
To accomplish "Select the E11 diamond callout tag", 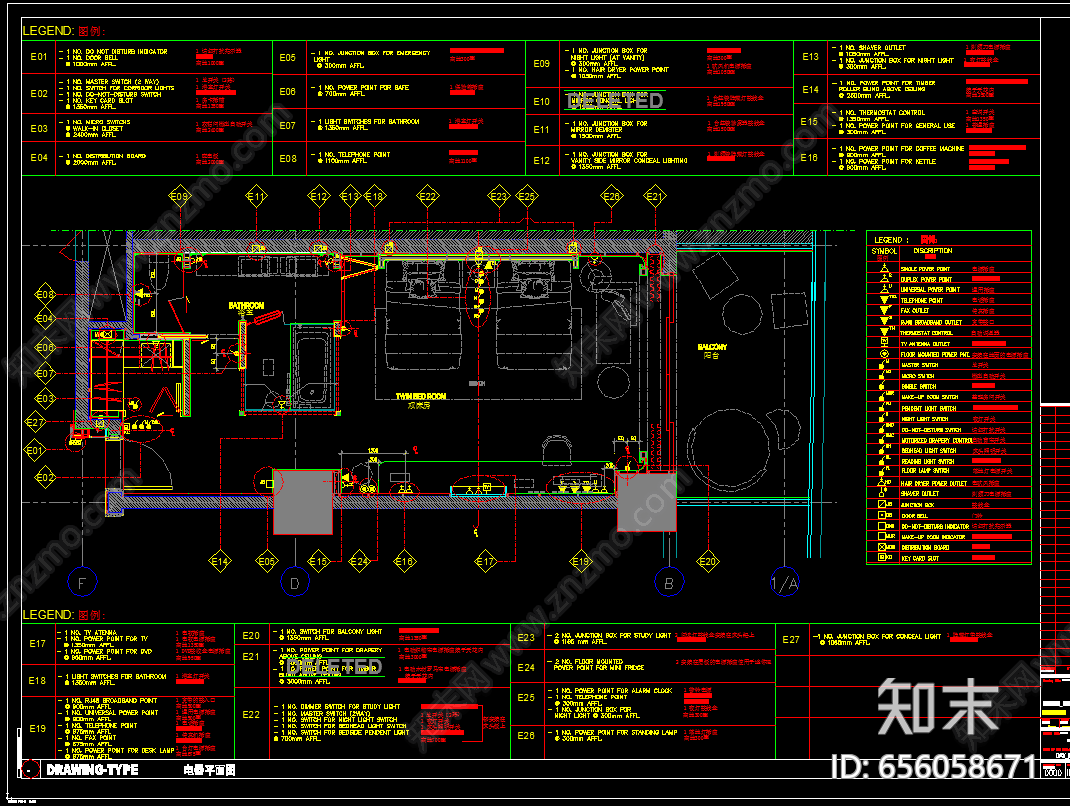I will pos(257,197).
